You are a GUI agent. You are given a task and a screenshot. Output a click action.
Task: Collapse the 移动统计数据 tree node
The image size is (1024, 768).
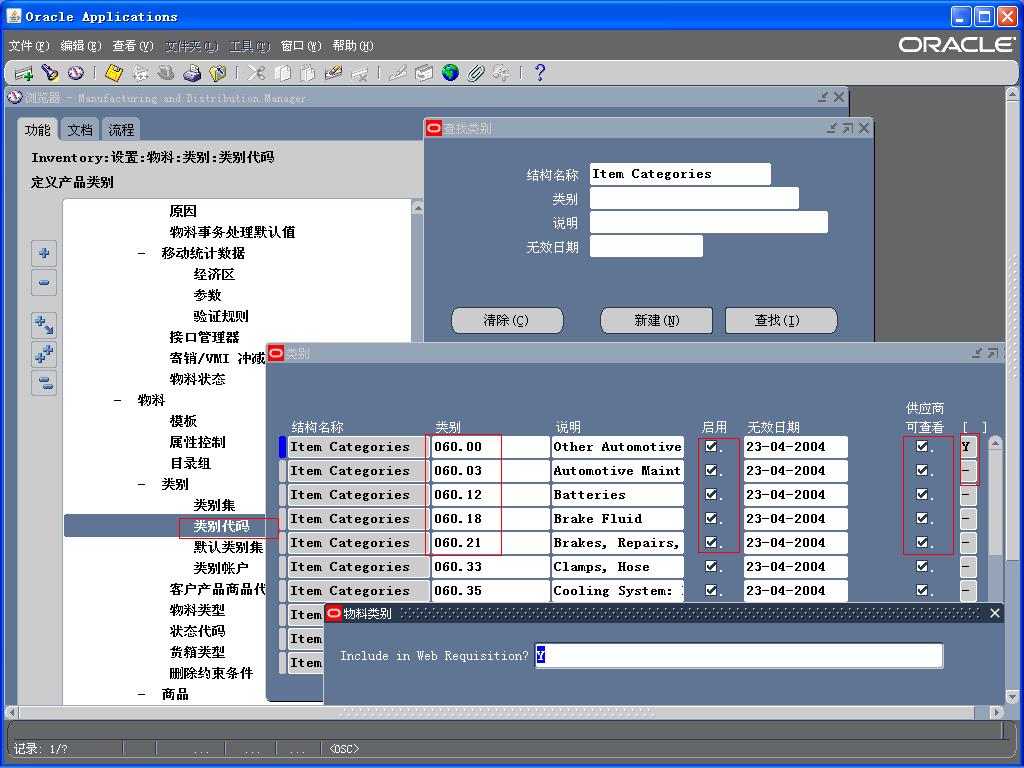click(x=142, y=253)
